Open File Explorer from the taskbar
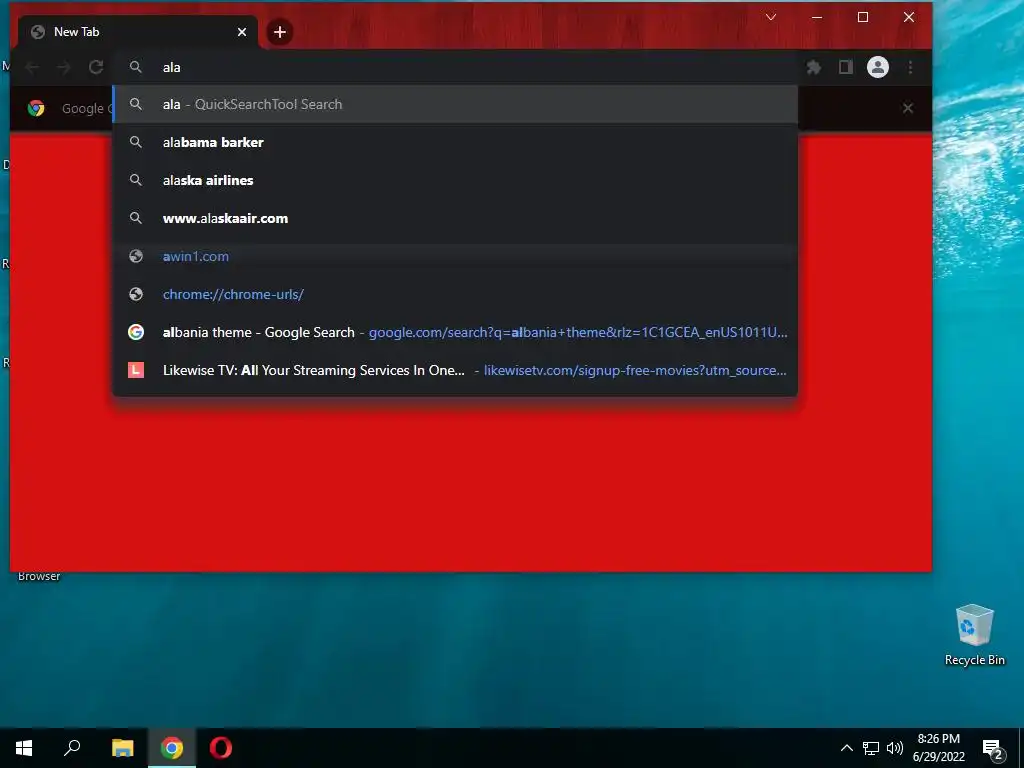Image resolution: width=1024 pixels, height=768 pixels. tap(122, 748)
